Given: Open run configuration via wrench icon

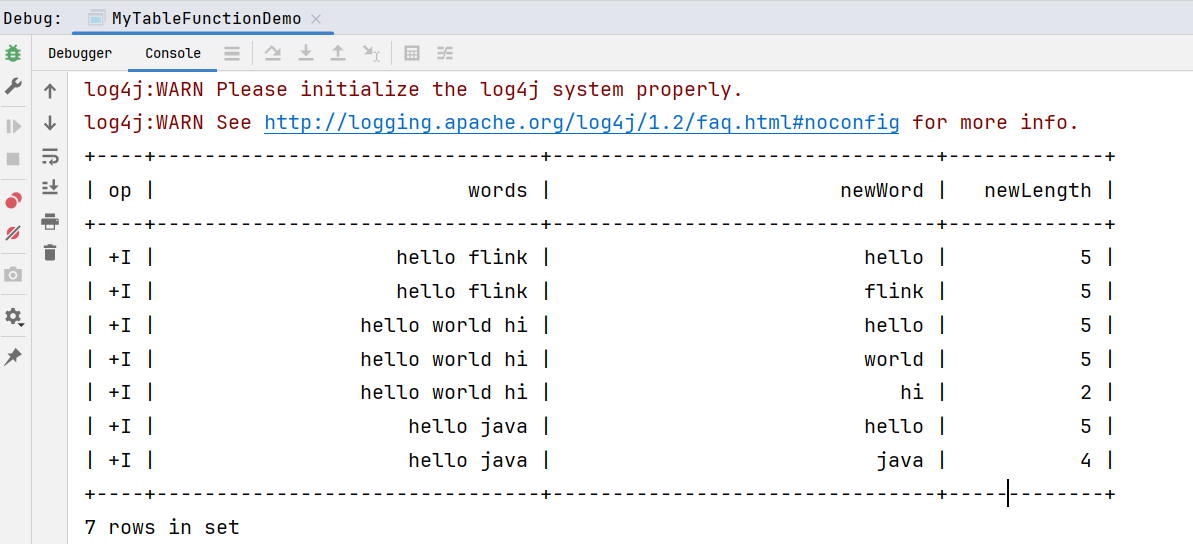Looking at the screenshot, I should (13, 87).
